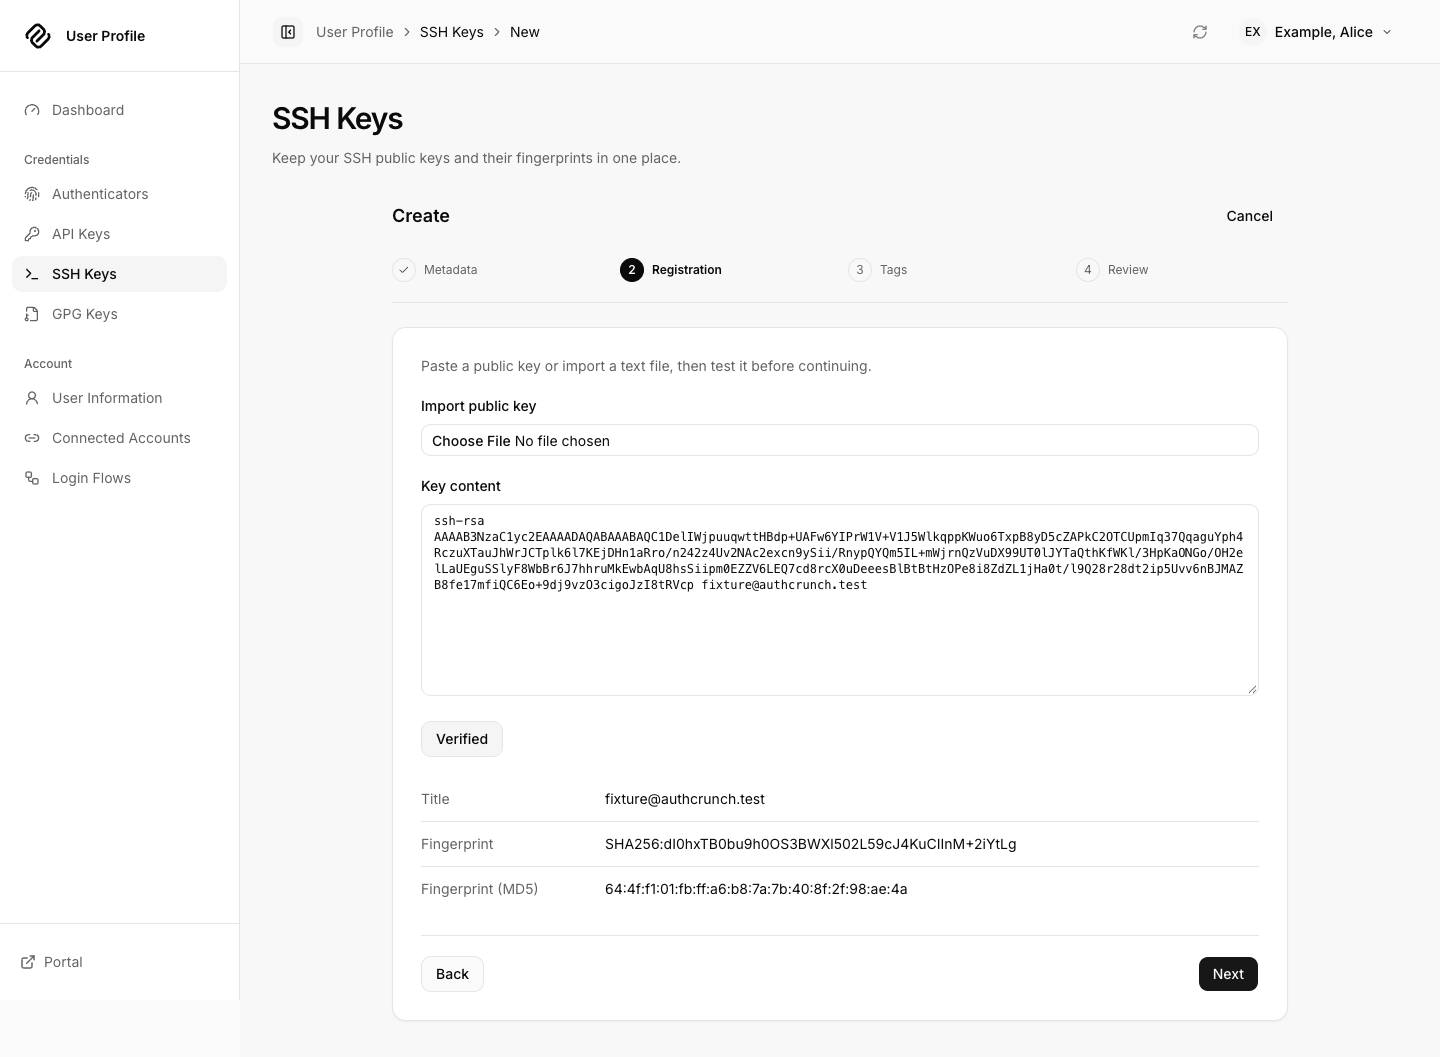This screenshot has height=1057, width=1440.
Task: Click the Metadata step checkmark icon
Action: (404, 270)
